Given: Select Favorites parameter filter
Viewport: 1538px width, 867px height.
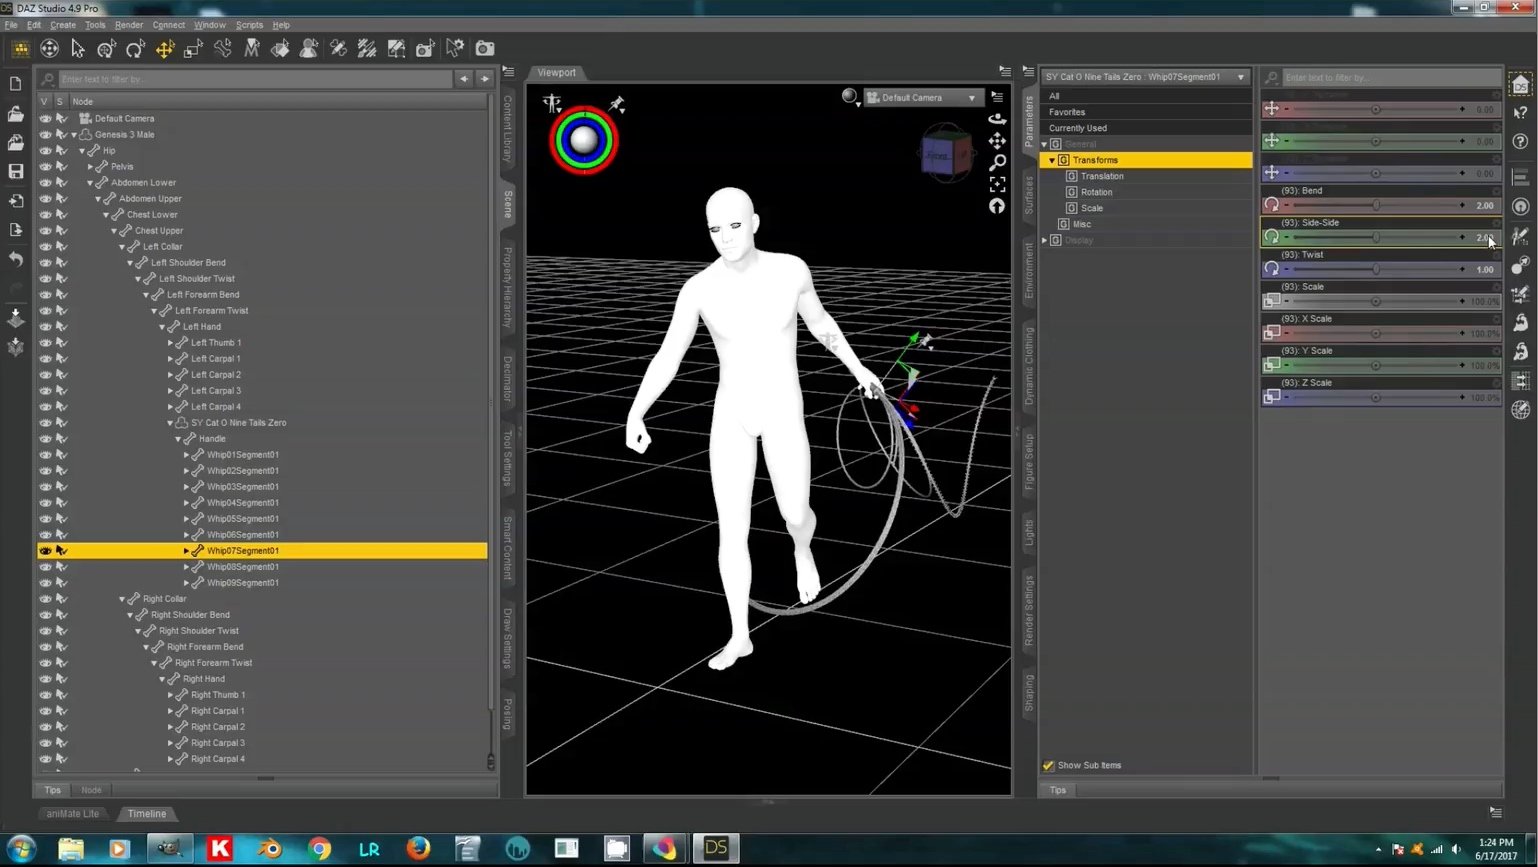Looking at the screenshot, I should pyautogui.click(x=1067, y=112).
